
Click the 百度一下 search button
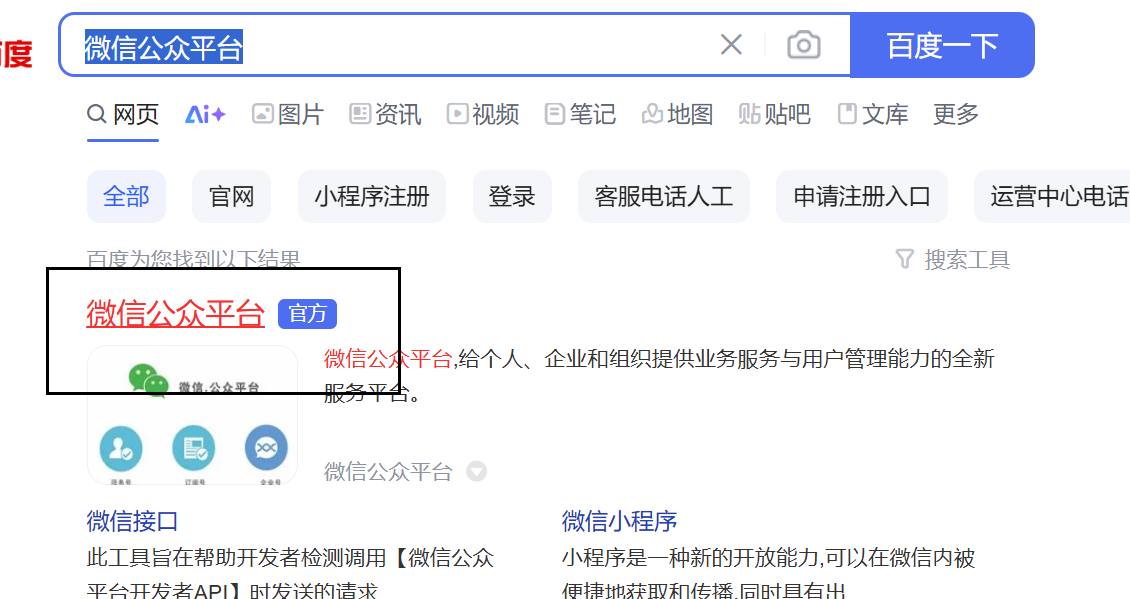coord(942,45)
